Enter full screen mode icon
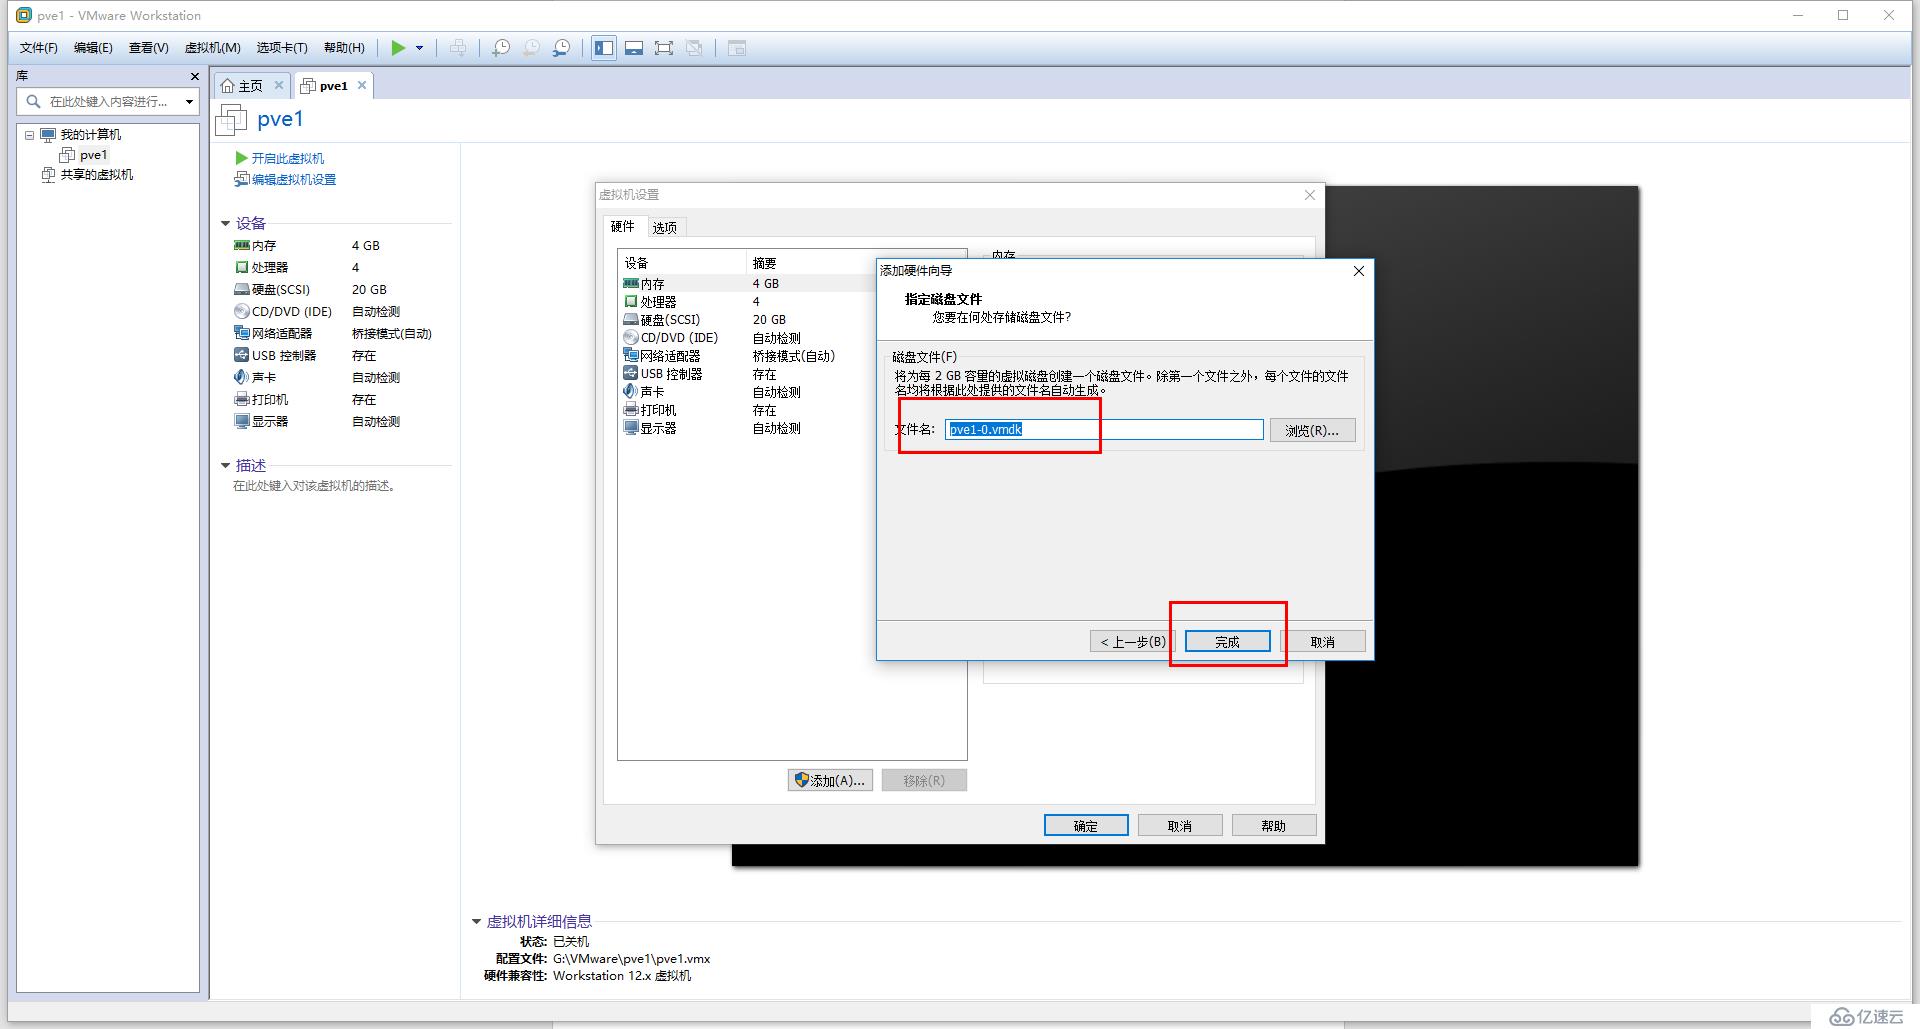Image resolution: width=1920 pixels, height=1029 pixels. [664, 48]
